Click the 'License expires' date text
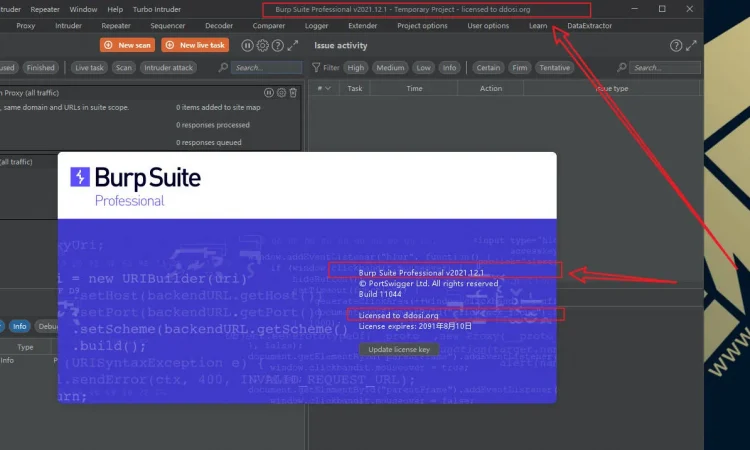Image resolution: width=750 pixels, height=450 pixels. tap(415, 326)
